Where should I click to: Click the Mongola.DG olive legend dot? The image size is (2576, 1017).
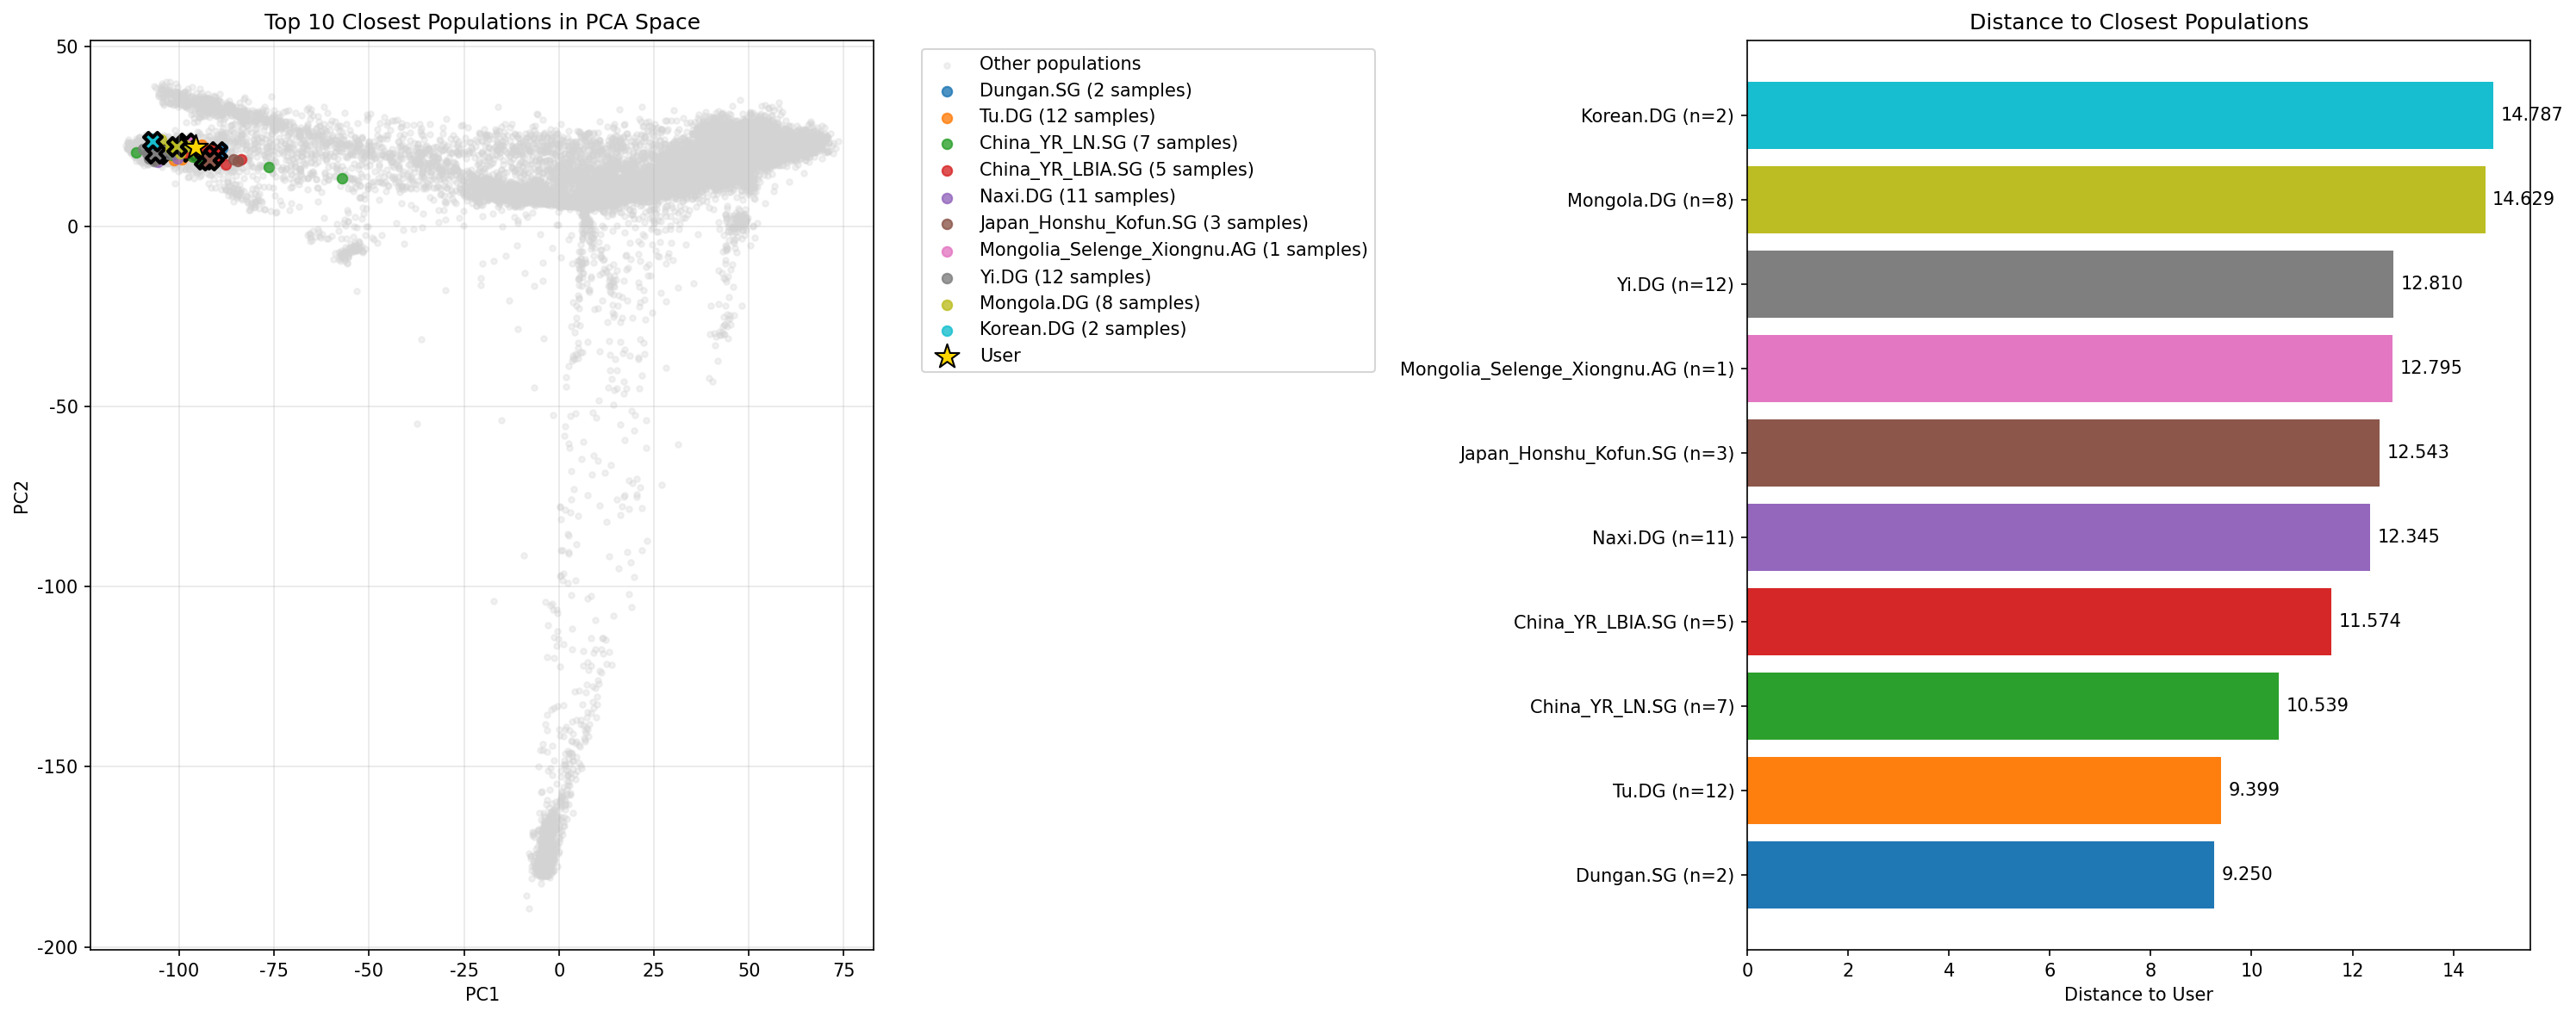pos(947,304)
